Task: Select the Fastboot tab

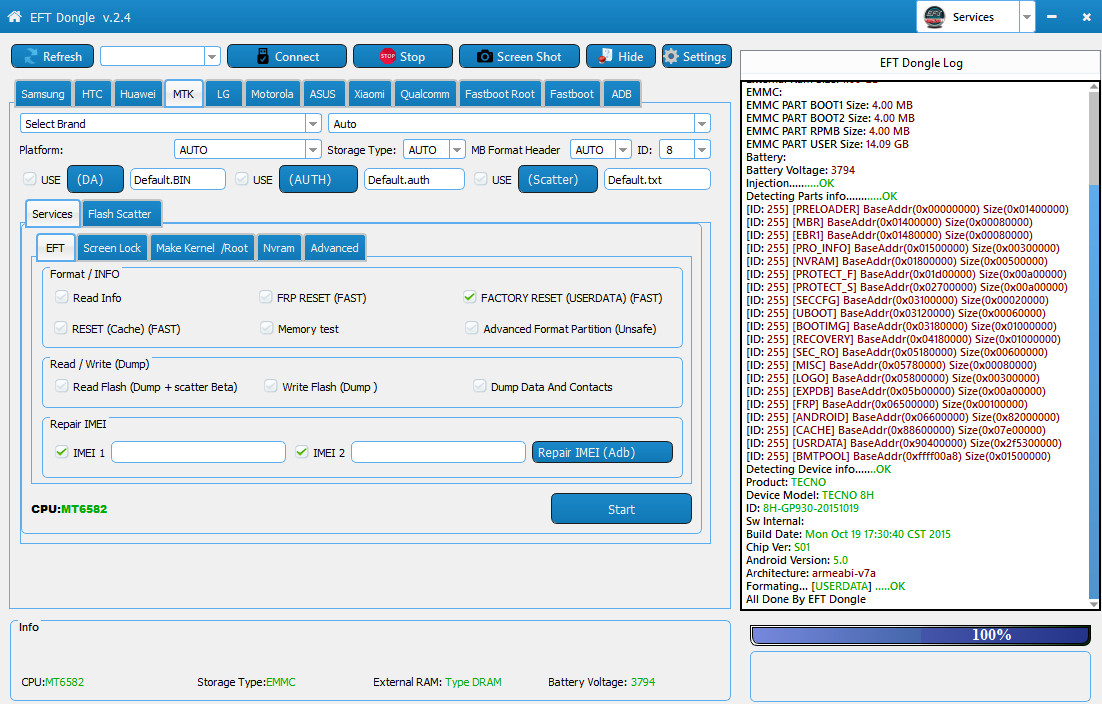Action: pos(571,93)
